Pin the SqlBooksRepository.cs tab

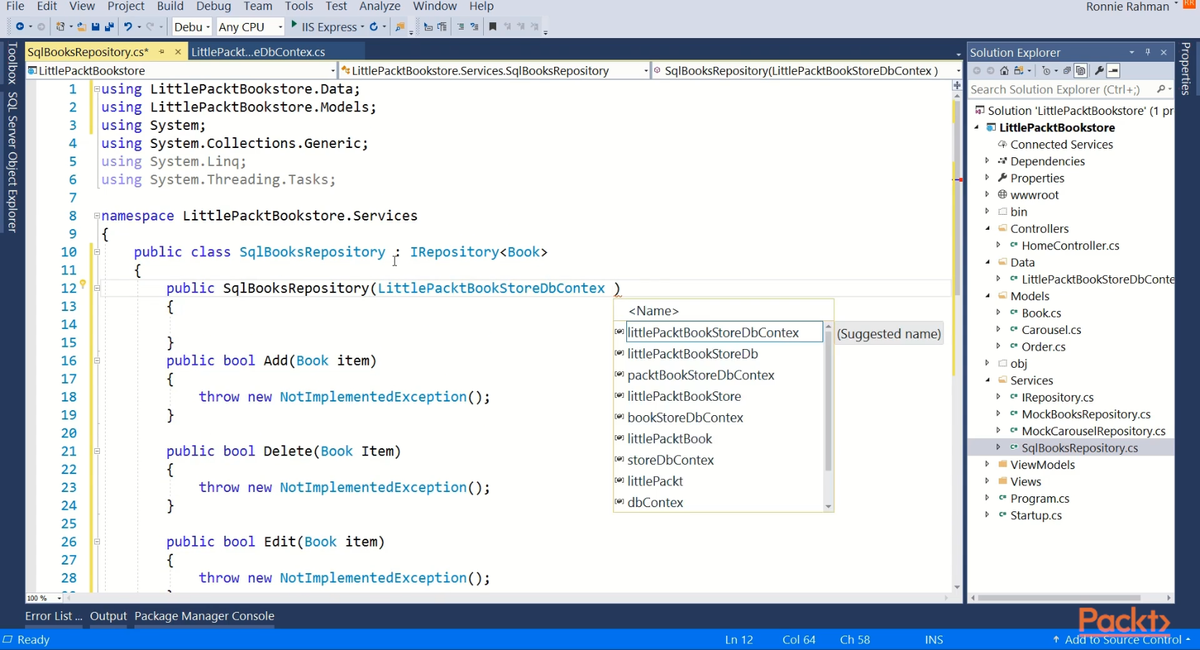(161, 52)
